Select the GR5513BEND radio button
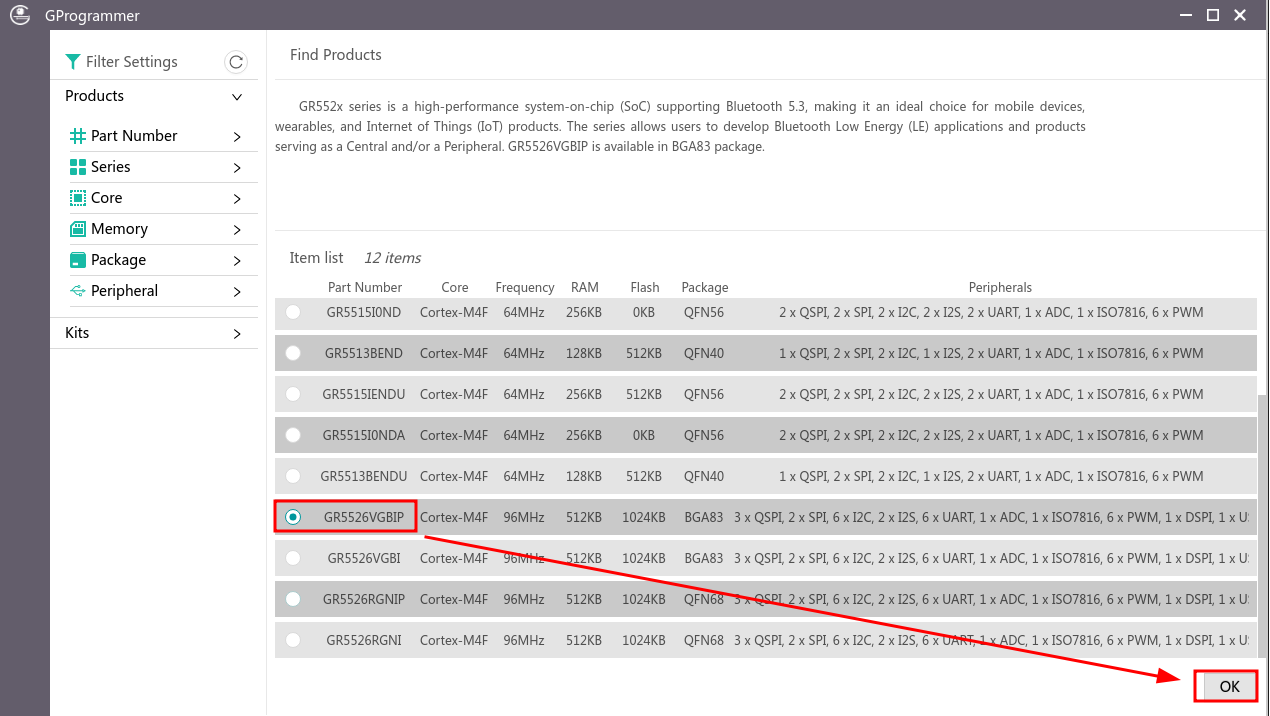The height and width of the screenshot is (716, 1270). (x=293, y=353)
